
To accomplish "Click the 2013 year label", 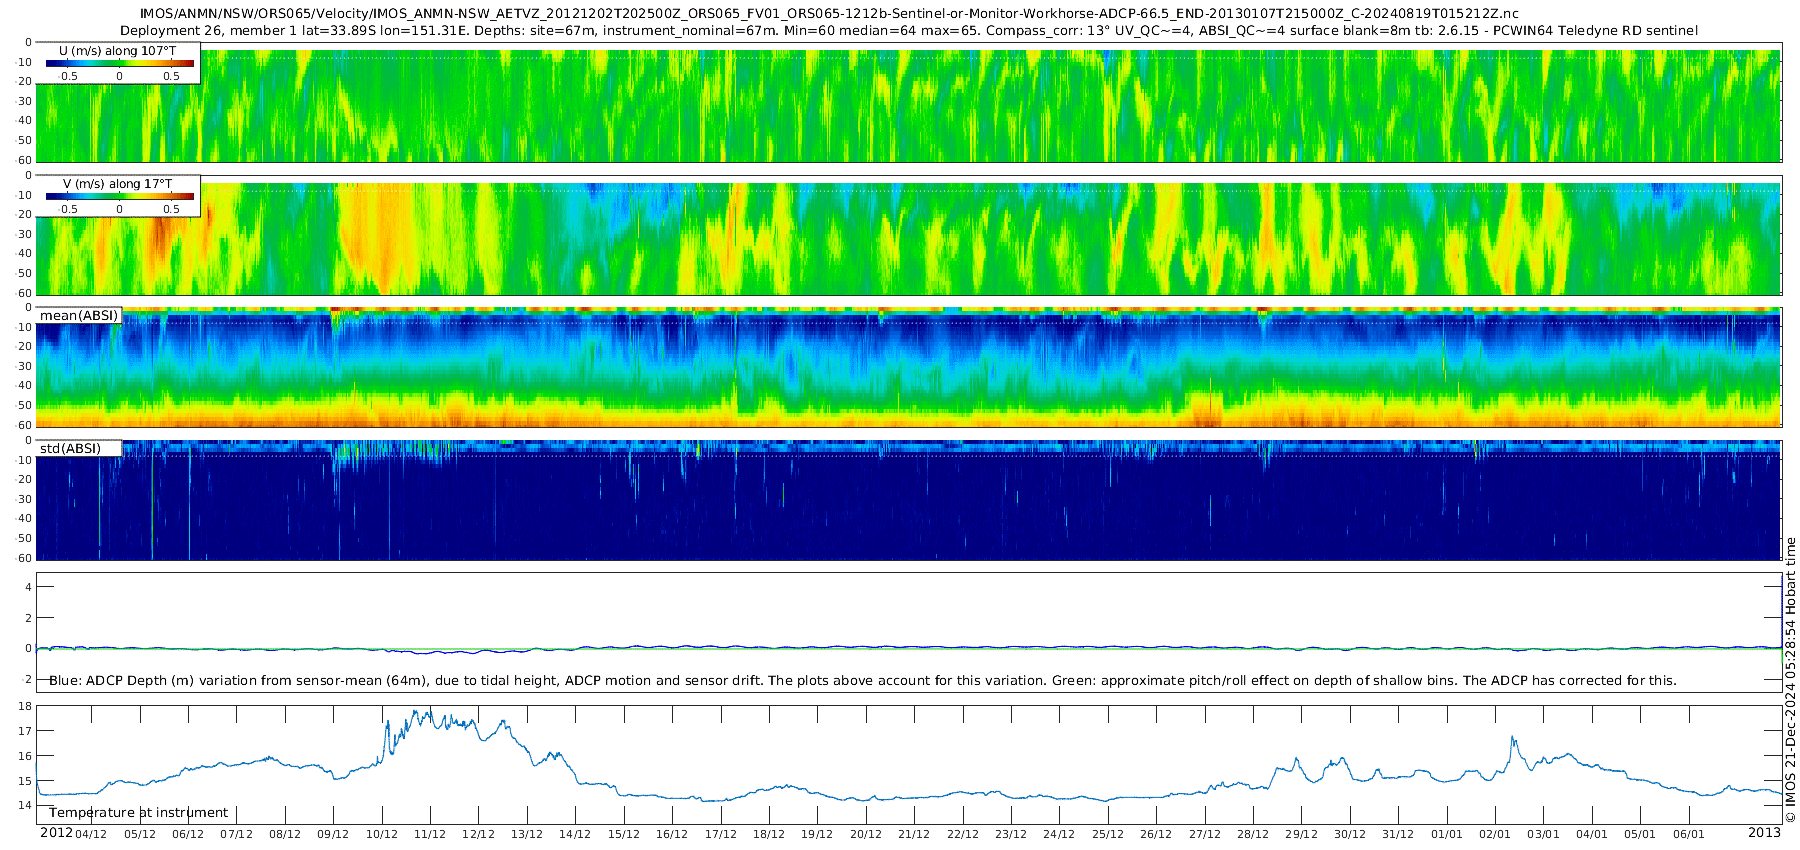I will point(1764,833).
